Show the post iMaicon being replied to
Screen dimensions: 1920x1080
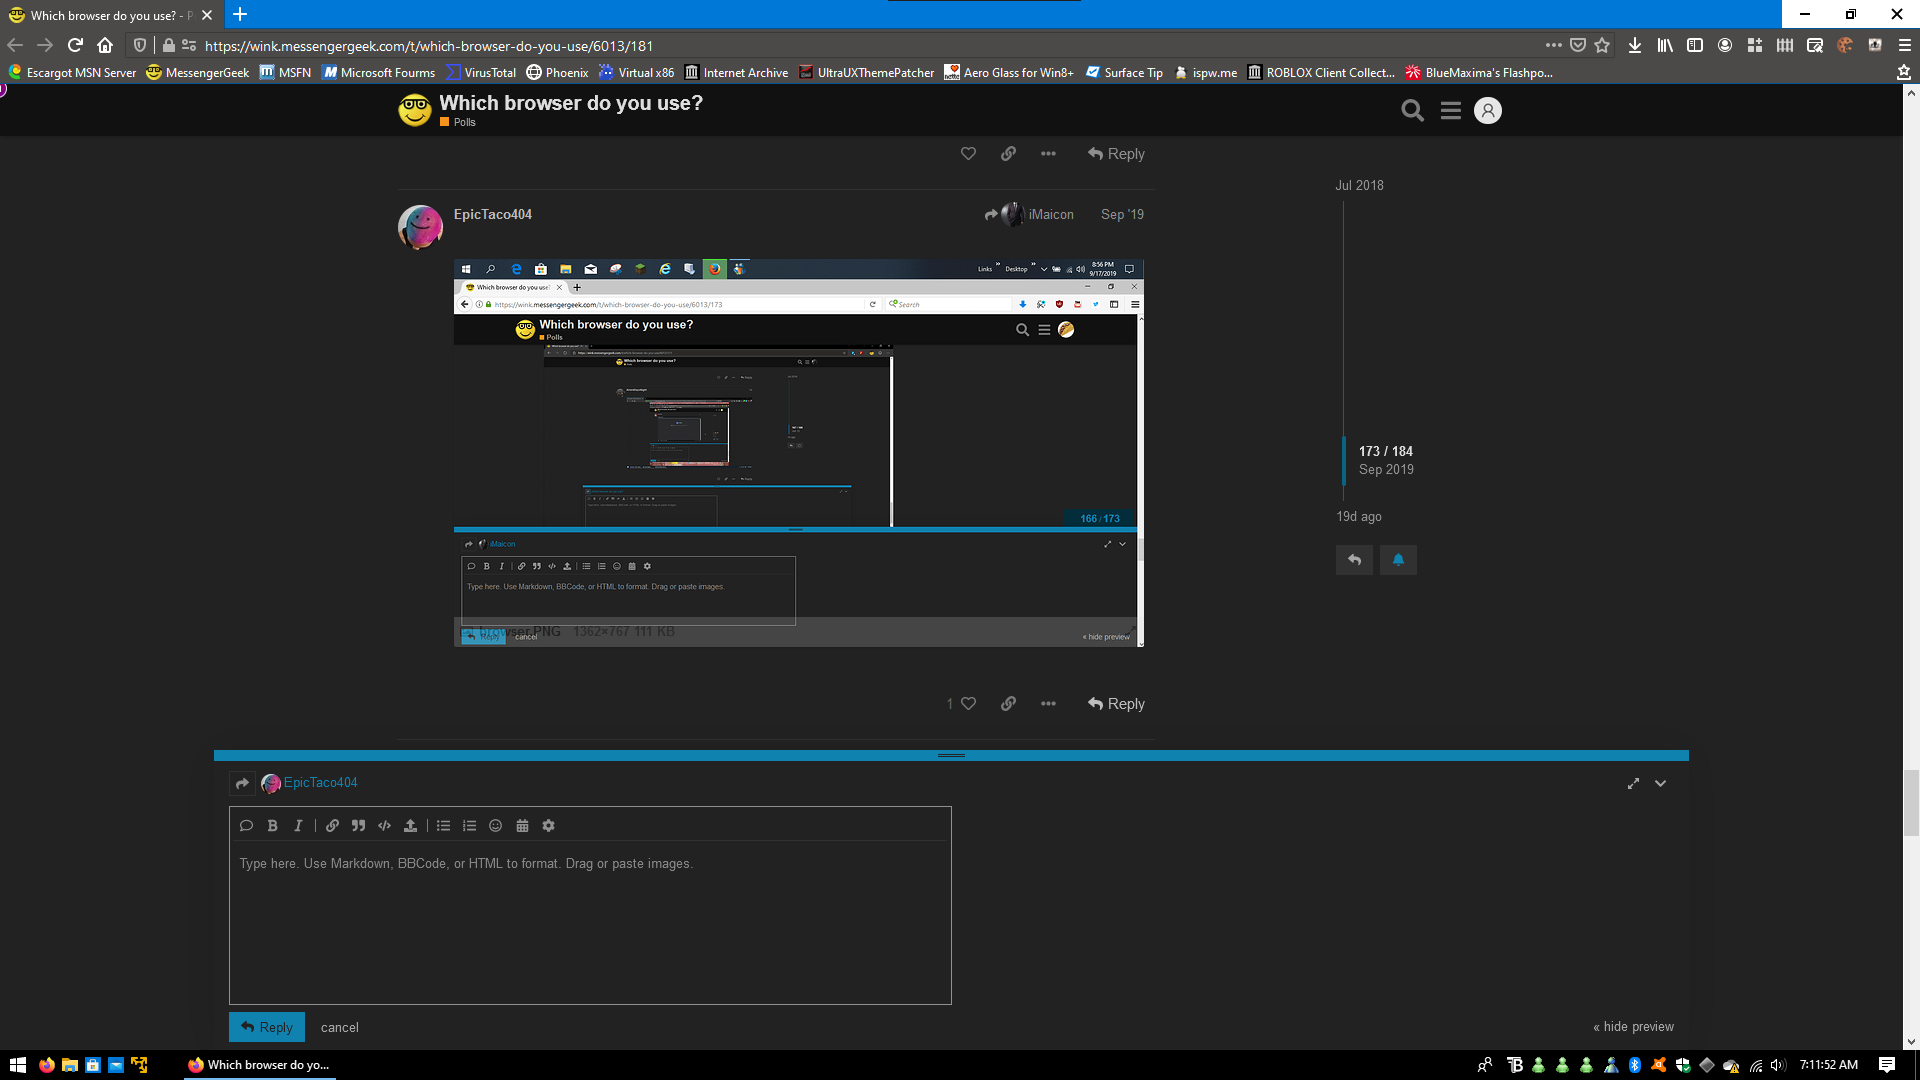coord(1029,214)
